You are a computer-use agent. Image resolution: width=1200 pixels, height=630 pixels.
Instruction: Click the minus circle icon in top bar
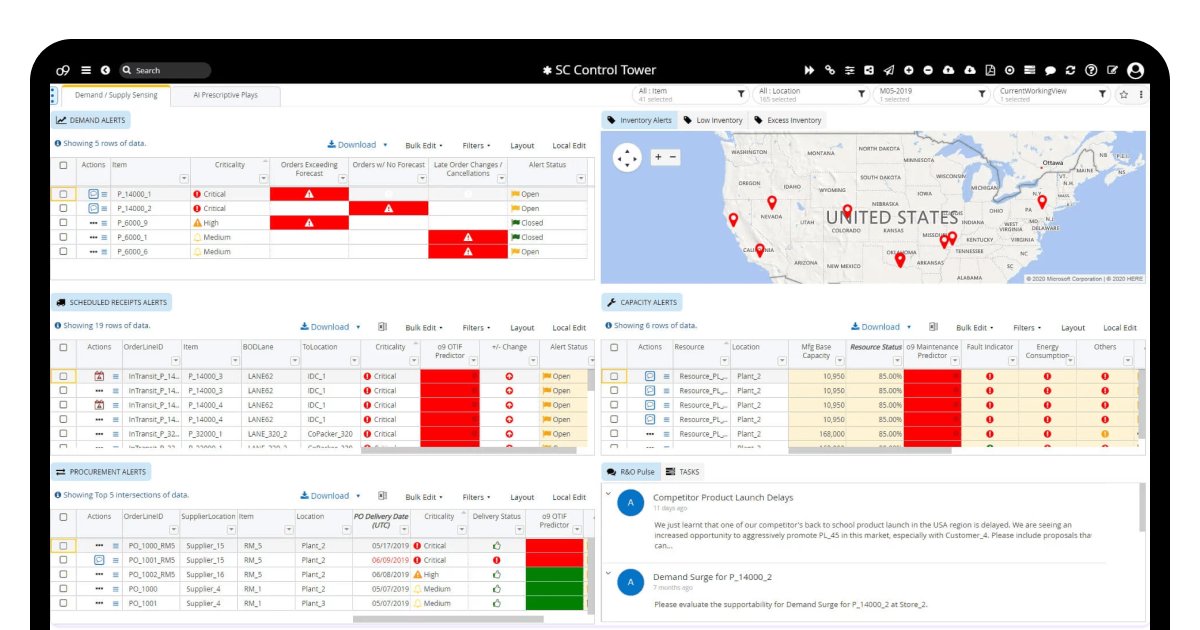point(929,70)
